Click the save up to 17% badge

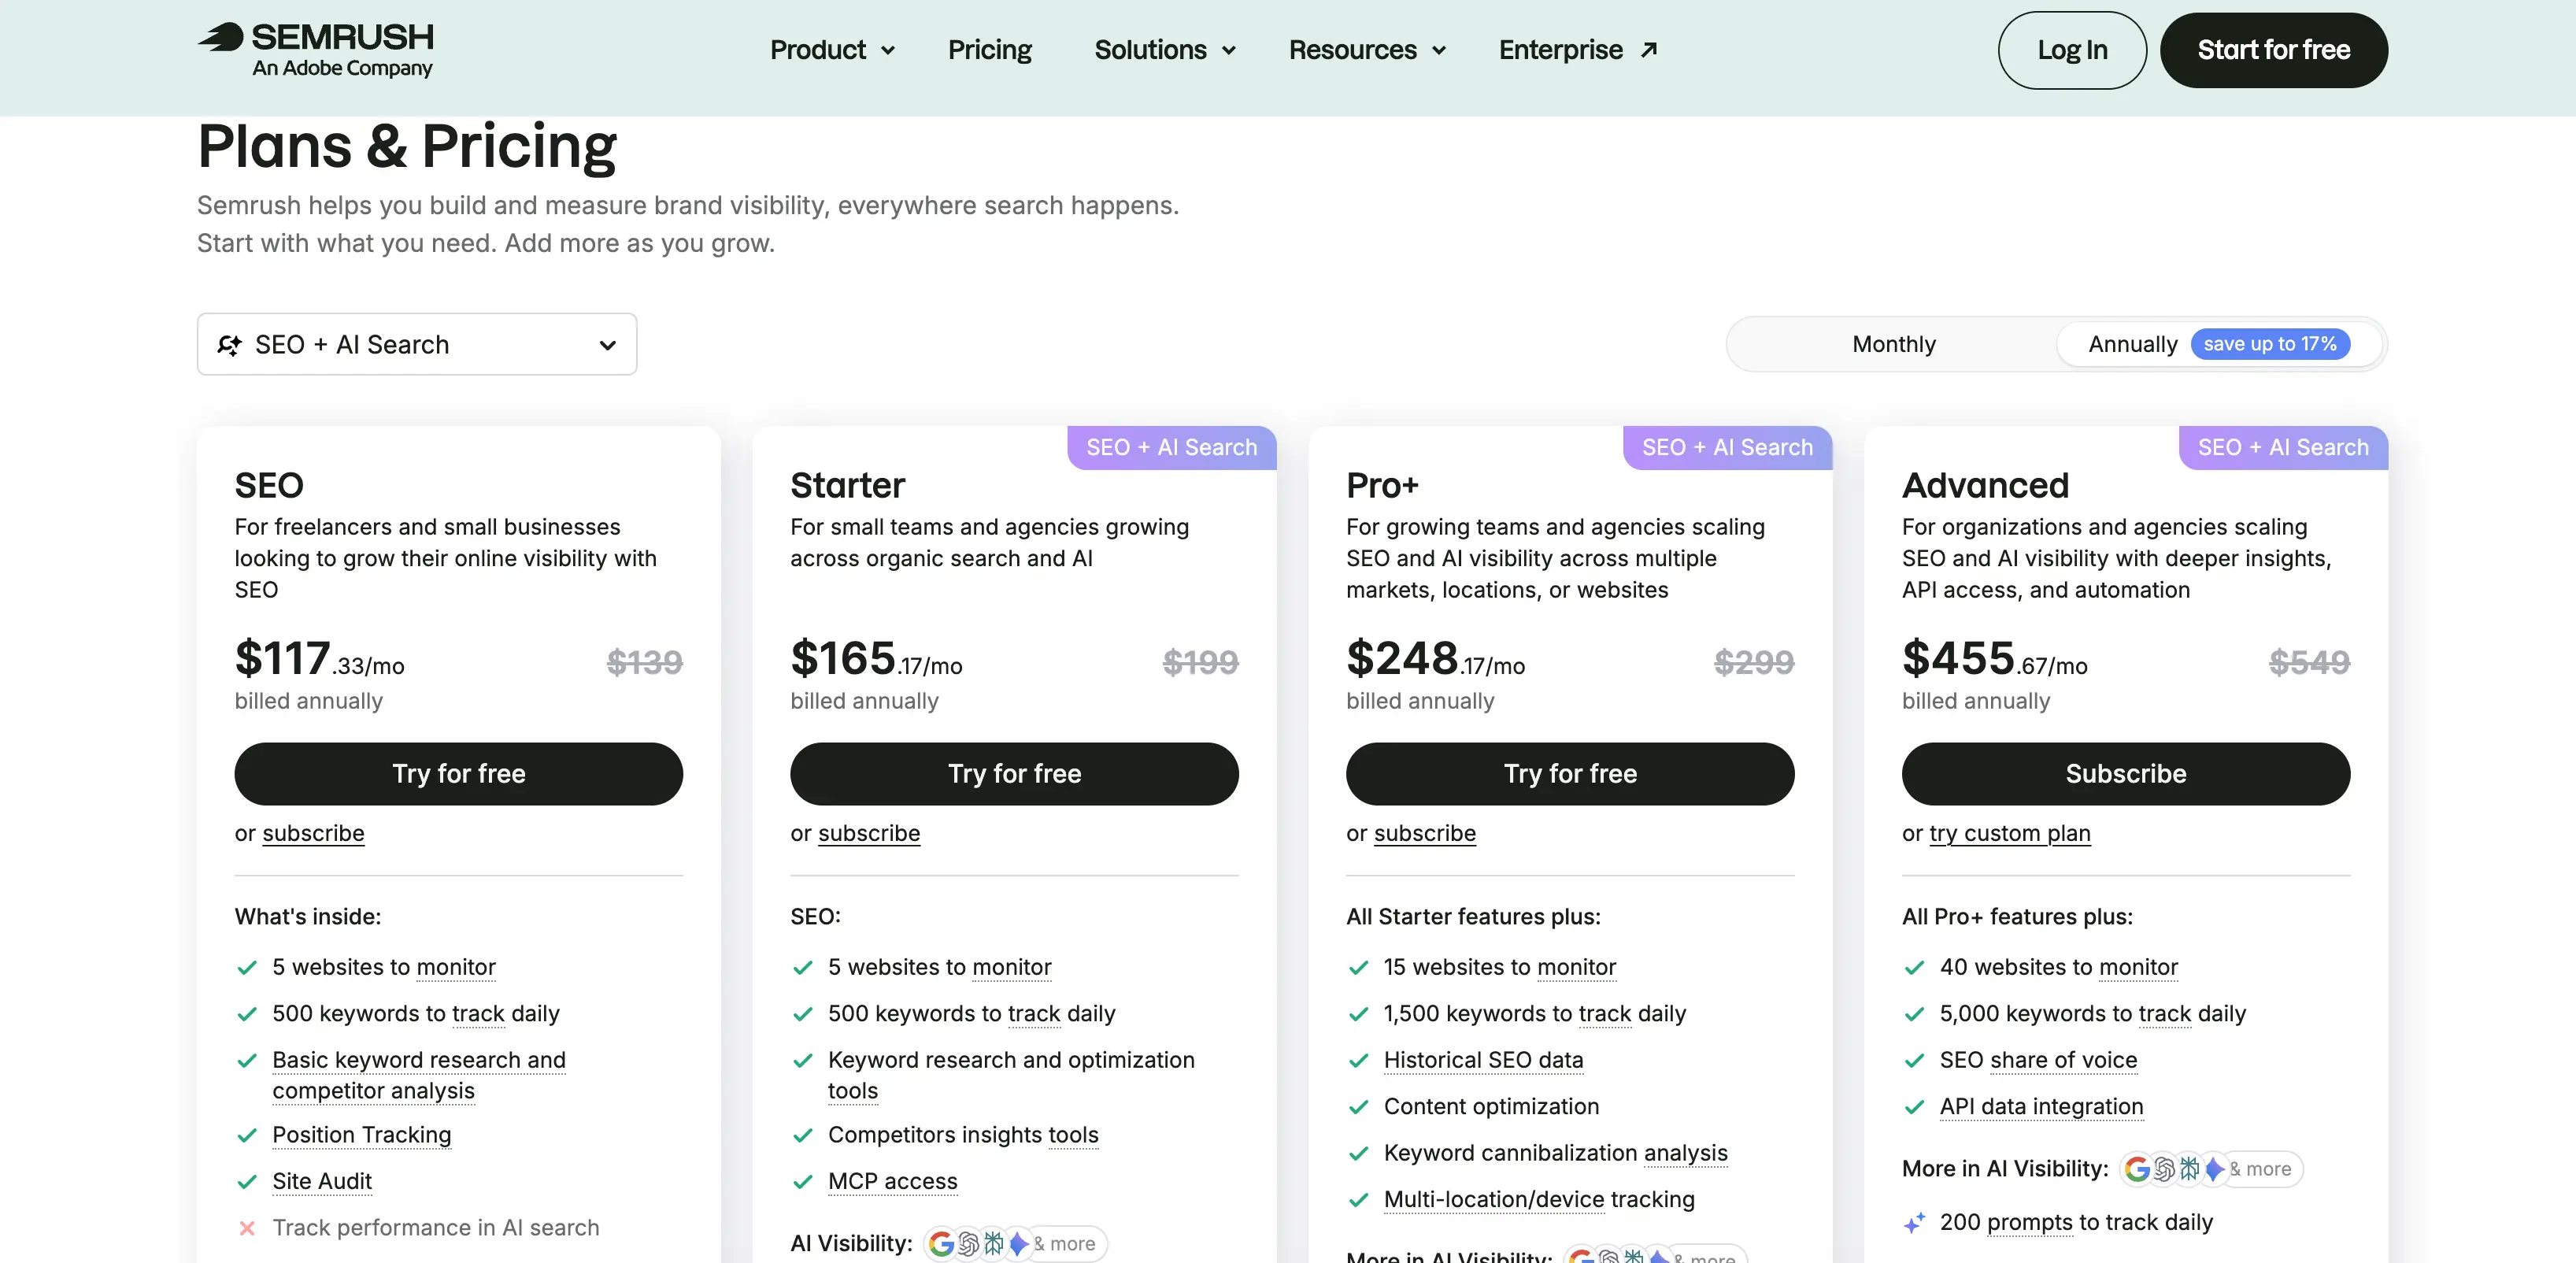[2270, 344]
